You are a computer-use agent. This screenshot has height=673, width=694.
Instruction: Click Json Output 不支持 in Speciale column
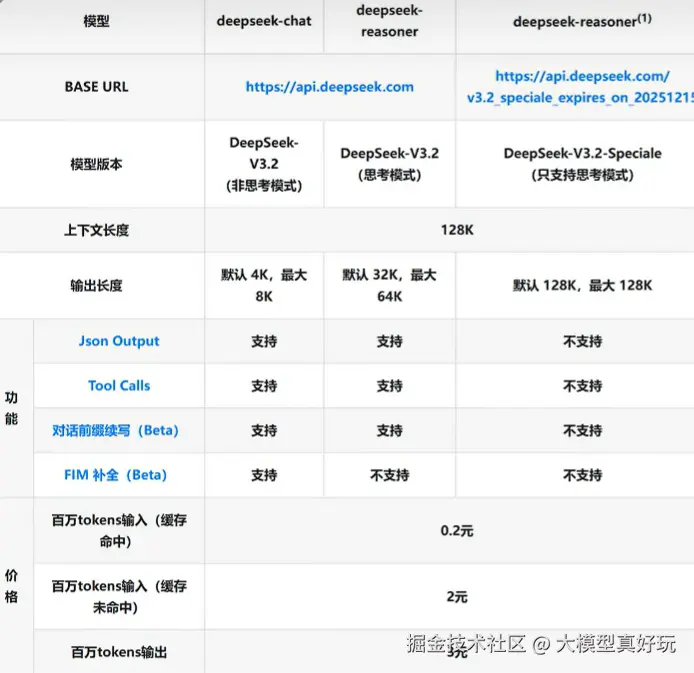click(582, 341)
